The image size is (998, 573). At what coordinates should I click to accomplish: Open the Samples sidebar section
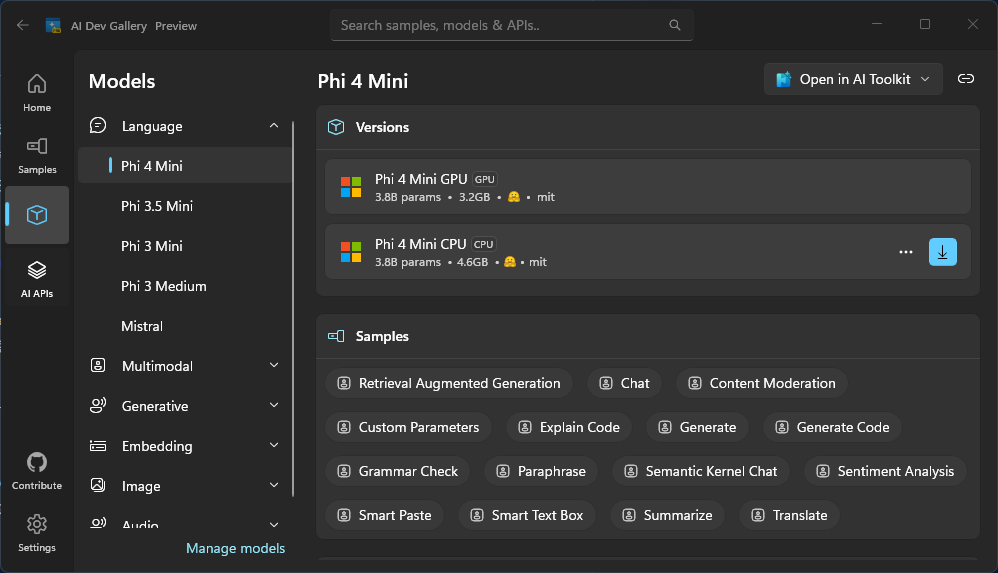37,155
